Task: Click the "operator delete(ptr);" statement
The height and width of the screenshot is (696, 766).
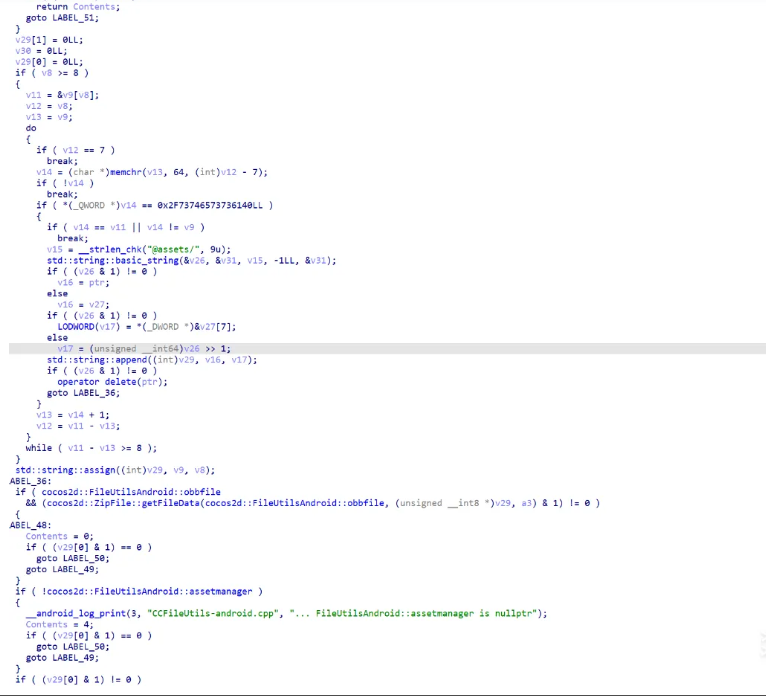Action: [112, 381]
